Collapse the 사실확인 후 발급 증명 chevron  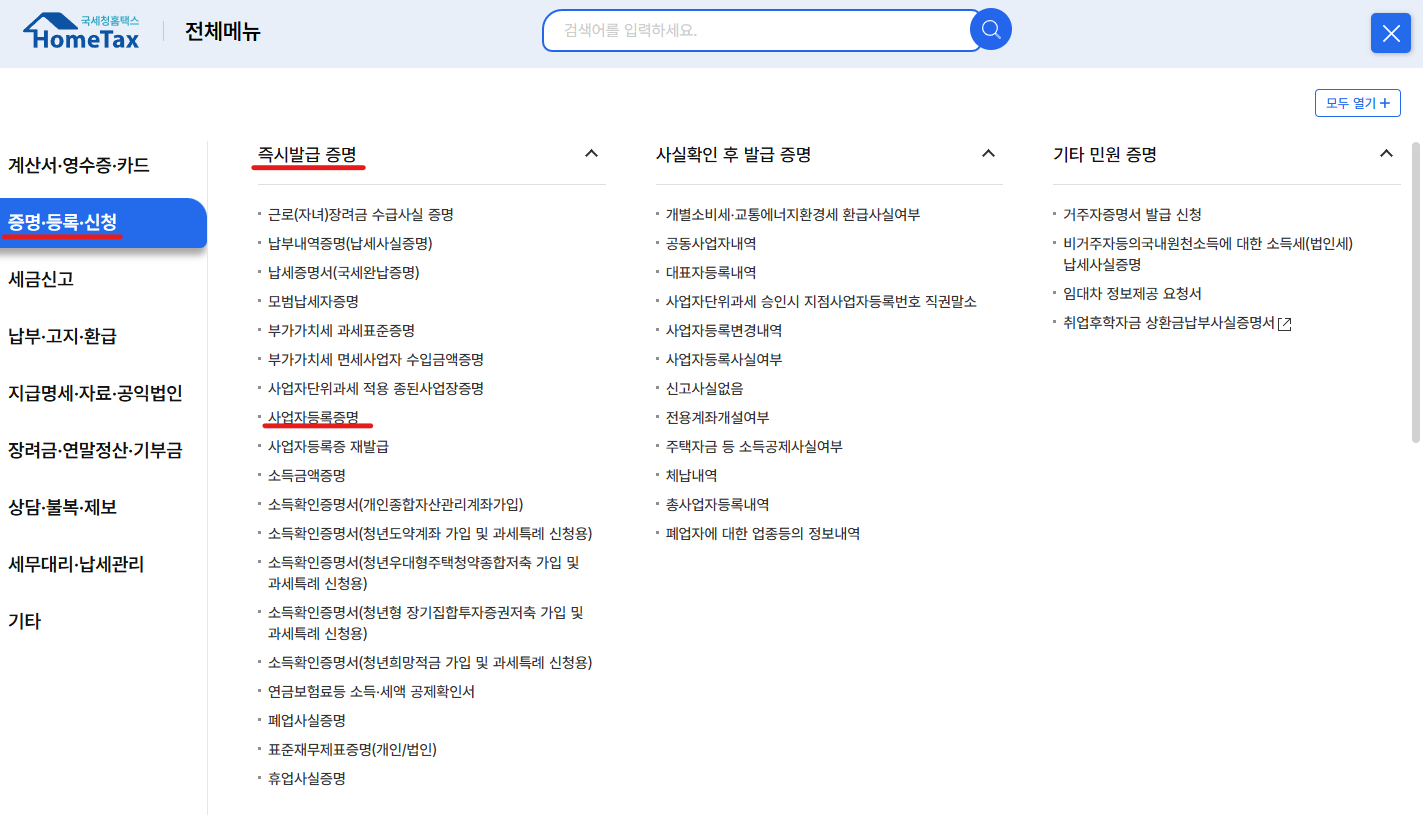tap(988, 154)
